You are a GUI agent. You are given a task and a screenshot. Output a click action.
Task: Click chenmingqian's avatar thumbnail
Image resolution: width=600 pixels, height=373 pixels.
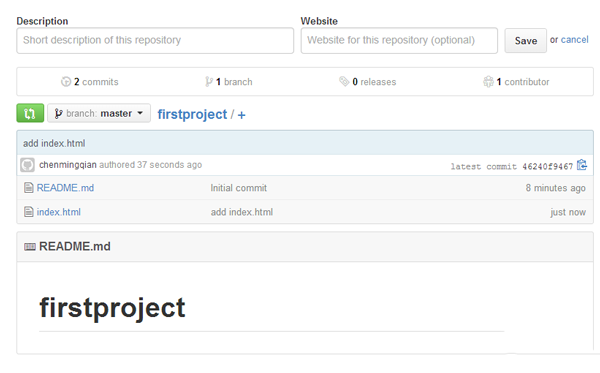(28, 165)
